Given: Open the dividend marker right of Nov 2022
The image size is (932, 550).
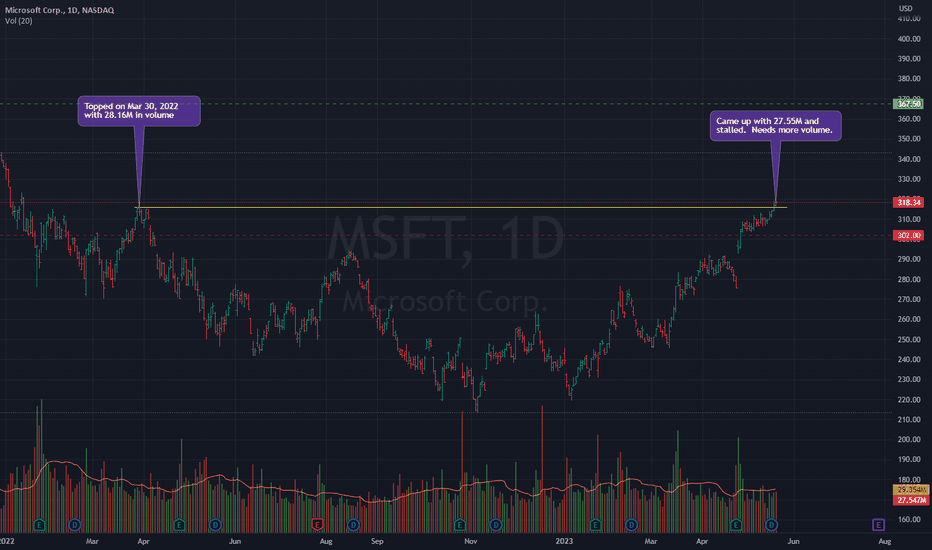Looking at the screenshot, I should (496, 524).
